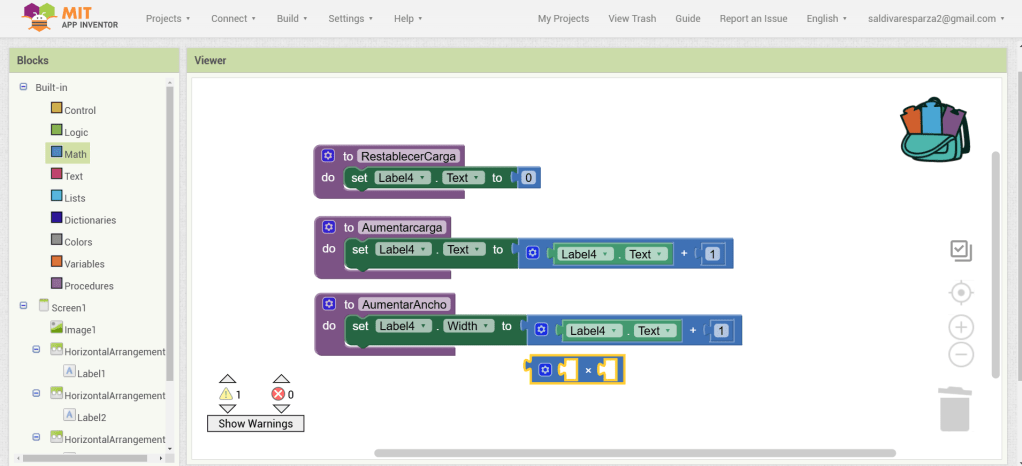Open the Build menu
Image resolution: width=1022 pixels, height=466 pixels.
pyautogui.click(x=292, y=18)
